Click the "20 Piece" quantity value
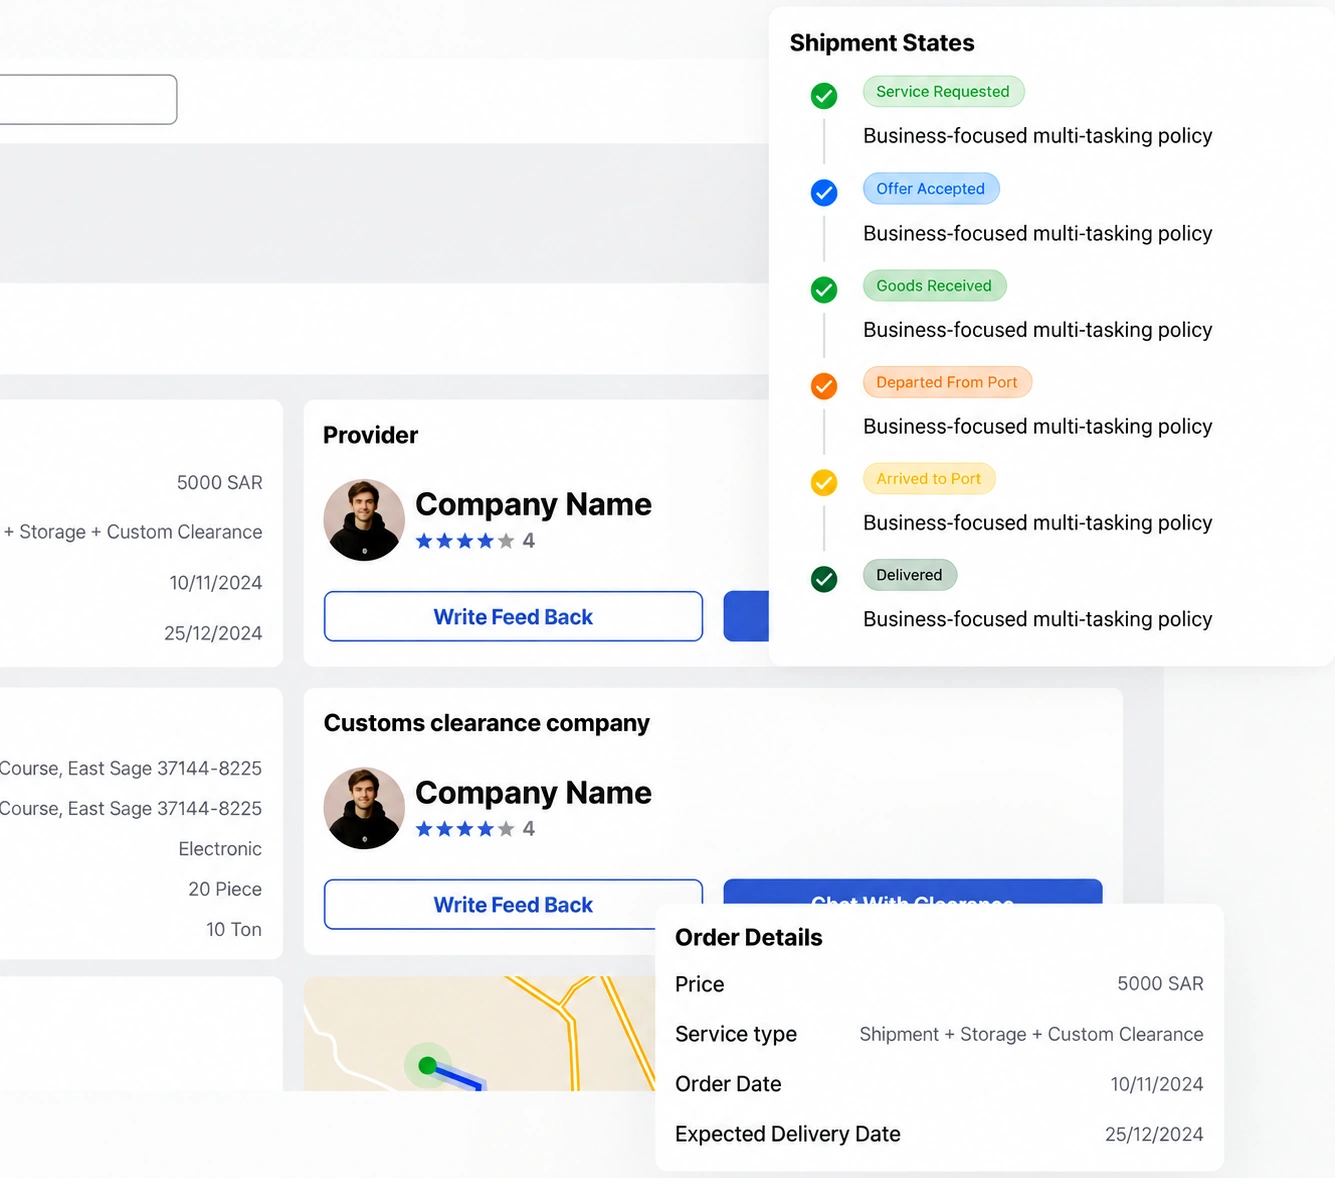The image size is (1335, 1178). click(x=225, y=889)
